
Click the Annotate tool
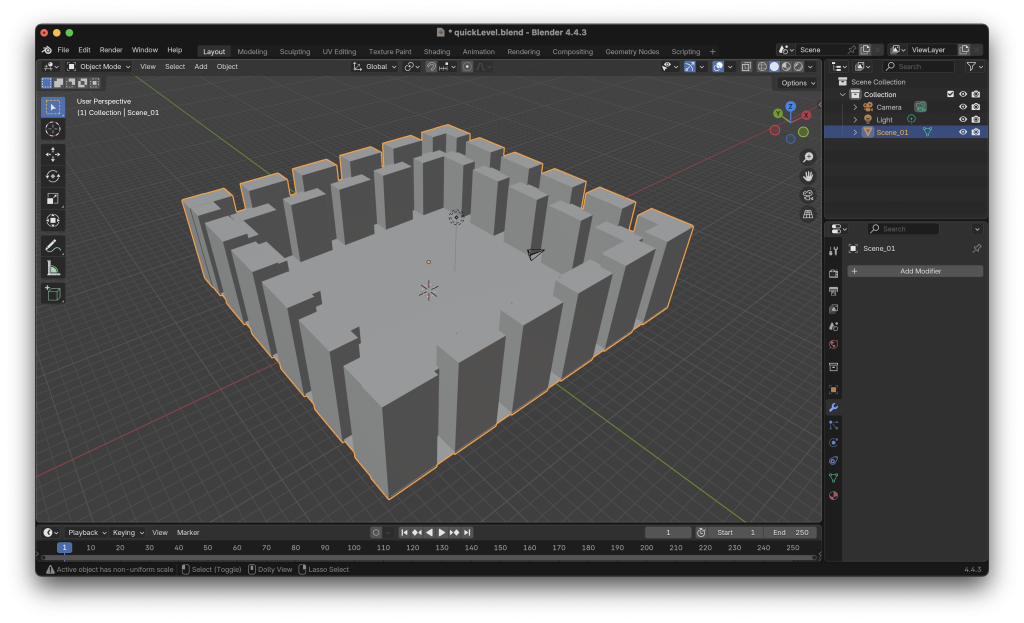(53, 246)
